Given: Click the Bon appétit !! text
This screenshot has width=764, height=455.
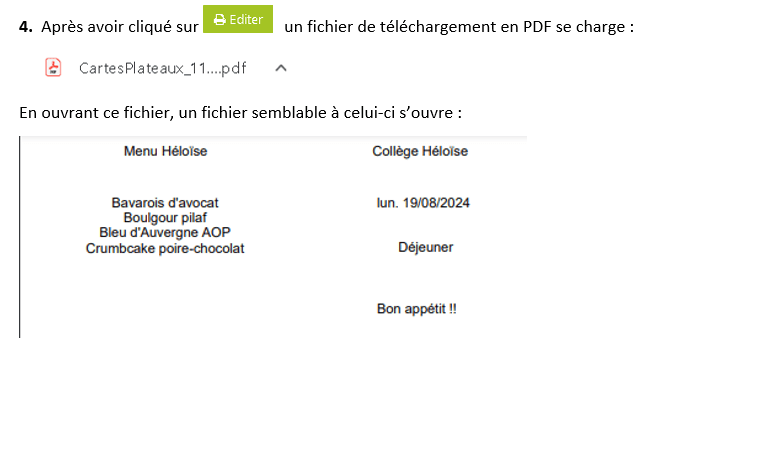Looking at the screenshot, I should [417, 309].
